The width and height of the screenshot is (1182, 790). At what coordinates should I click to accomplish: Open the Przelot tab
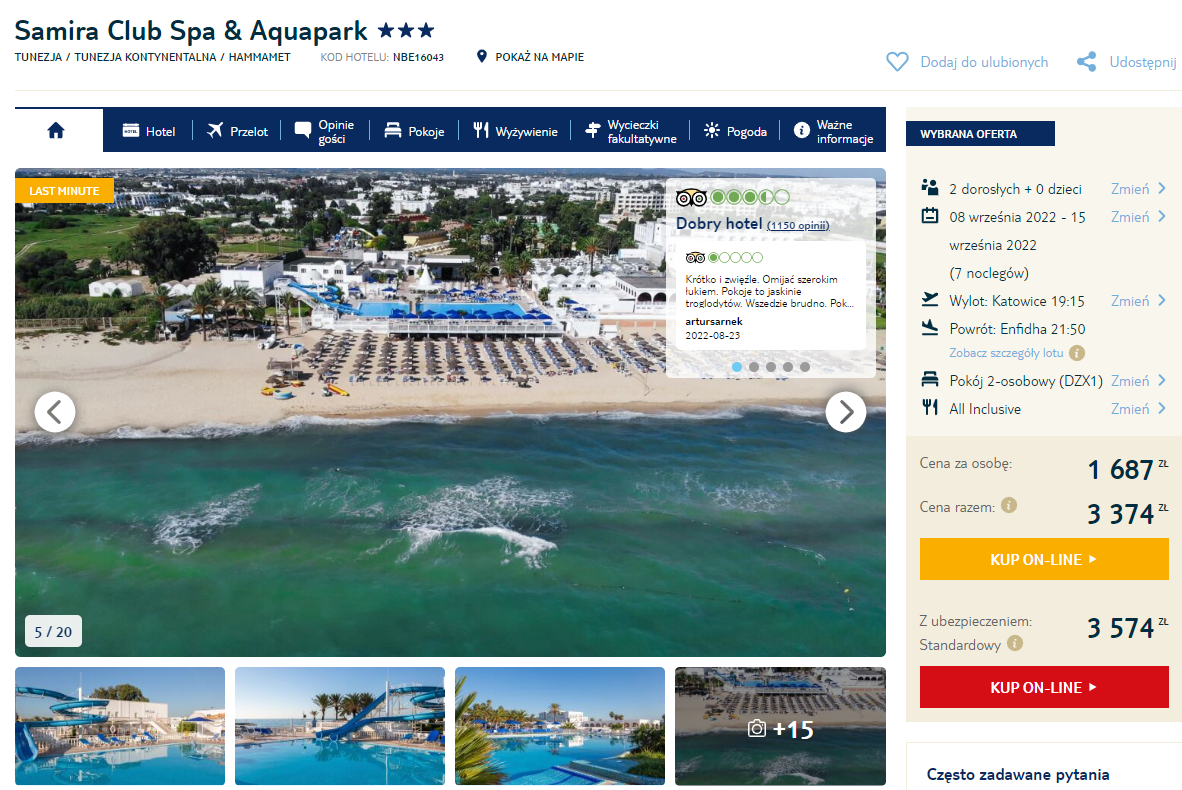tap(237, 131)
